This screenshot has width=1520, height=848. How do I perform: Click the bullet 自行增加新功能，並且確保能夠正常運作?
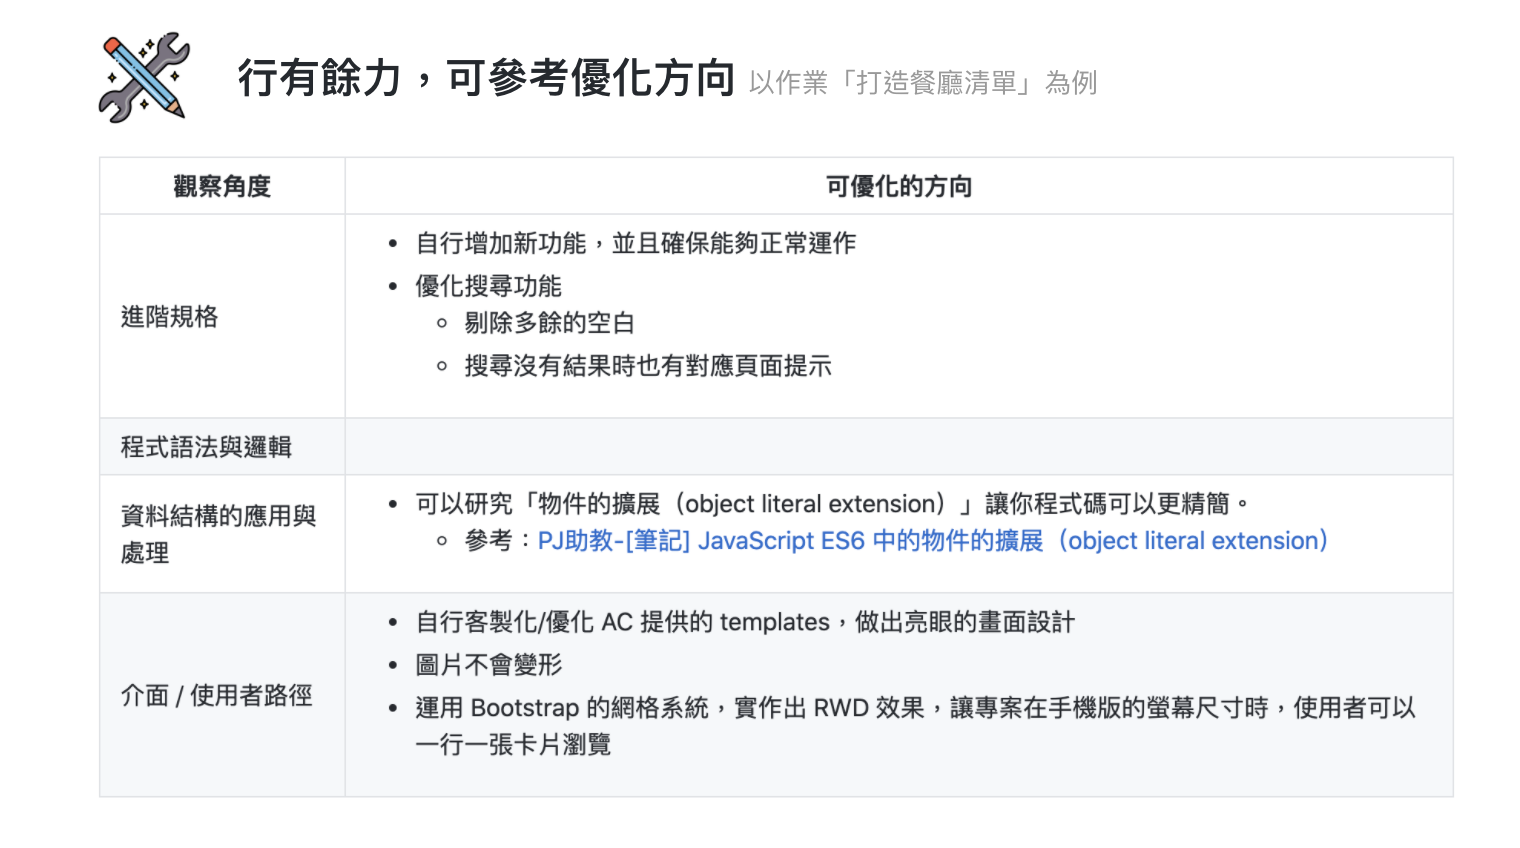636,243
